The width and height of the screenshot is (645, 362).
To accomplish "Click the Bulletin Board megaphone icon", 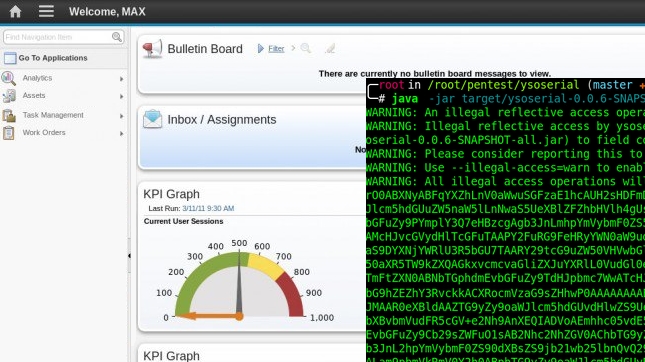I will pos(152,49).
